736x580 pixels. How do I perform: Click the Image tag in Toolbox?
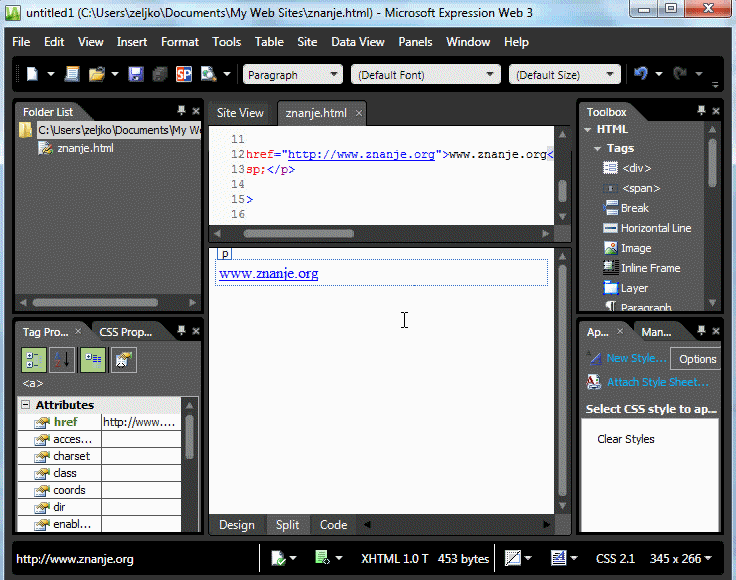635,248
